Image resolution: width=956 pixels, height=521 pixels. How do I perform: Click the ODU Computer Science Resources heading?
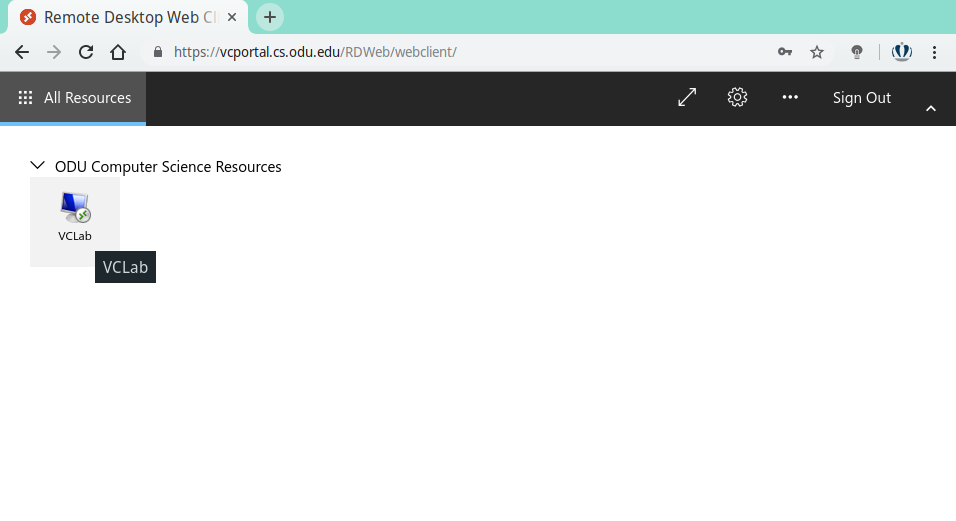(168, 166)
